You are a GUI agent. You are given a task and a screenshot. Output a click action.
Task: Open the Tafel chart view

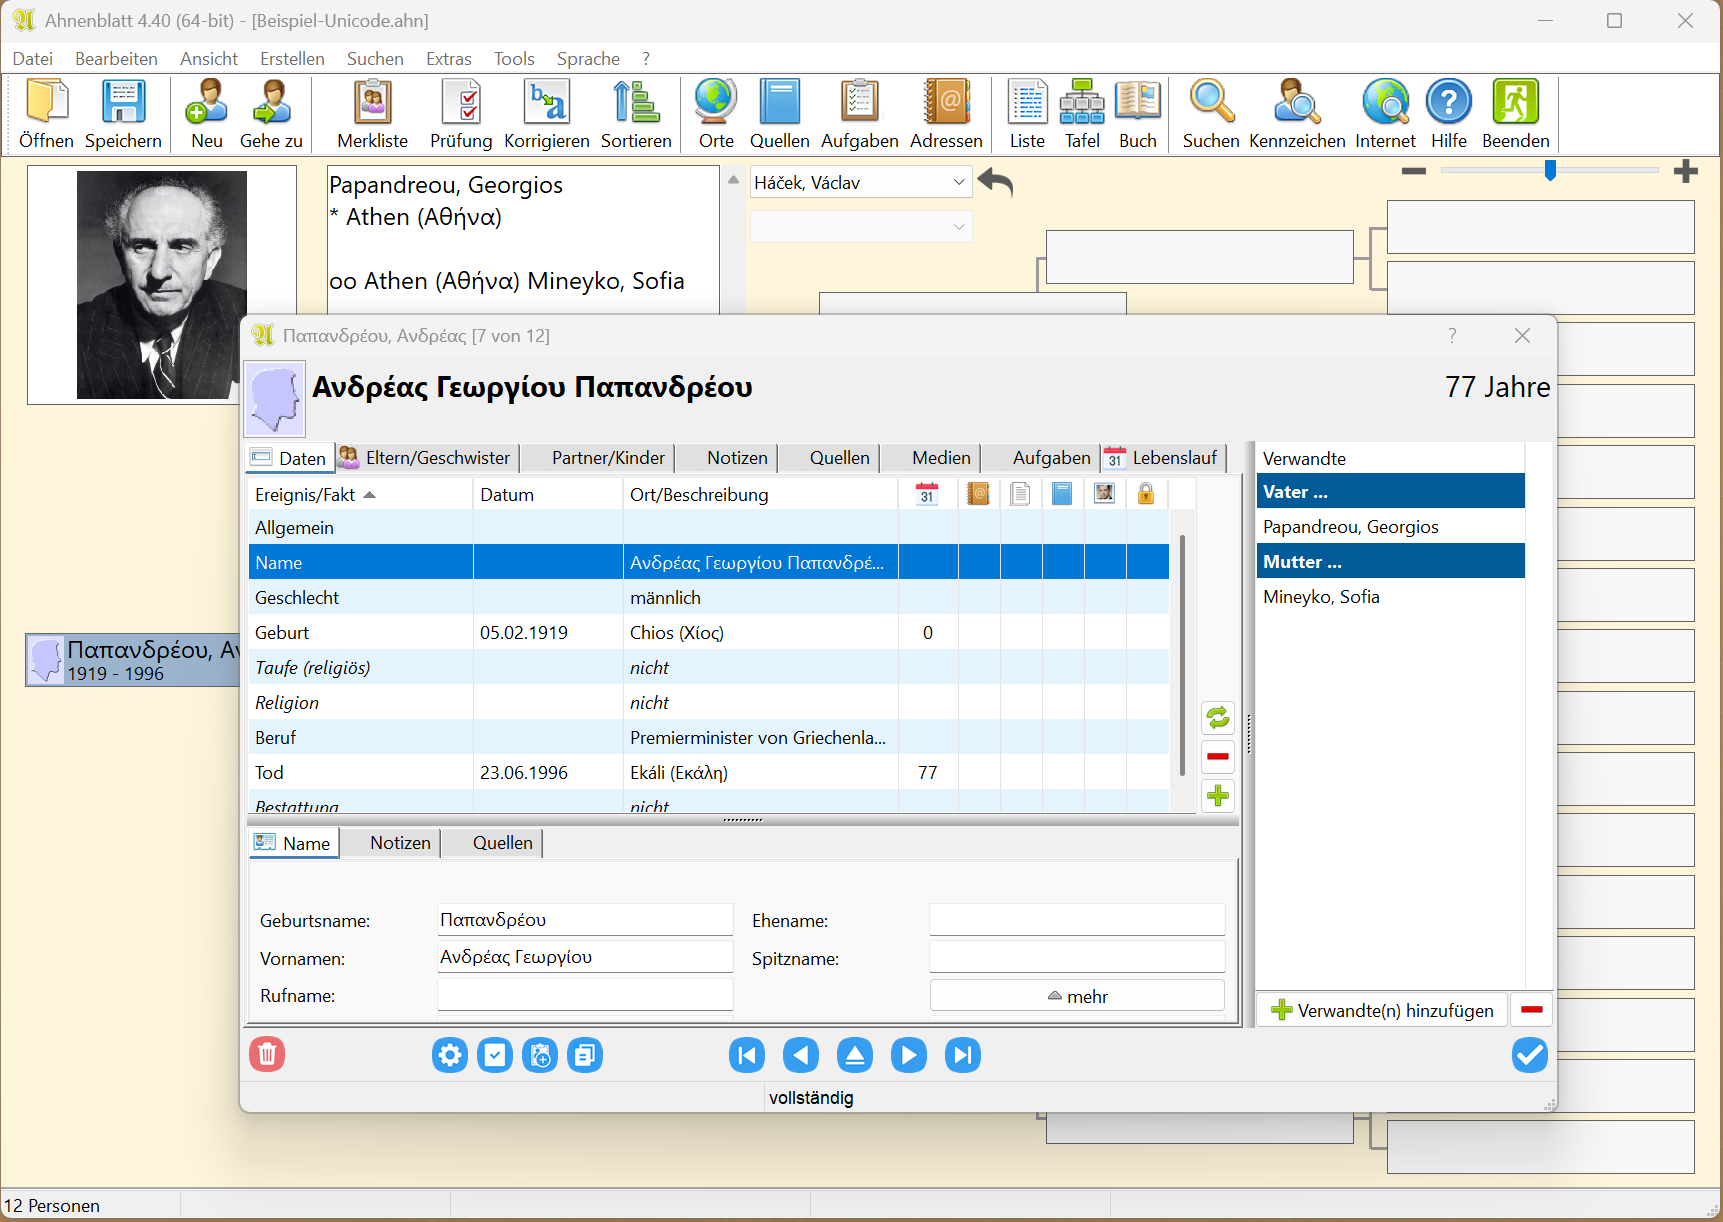[x=1082, y=113]
